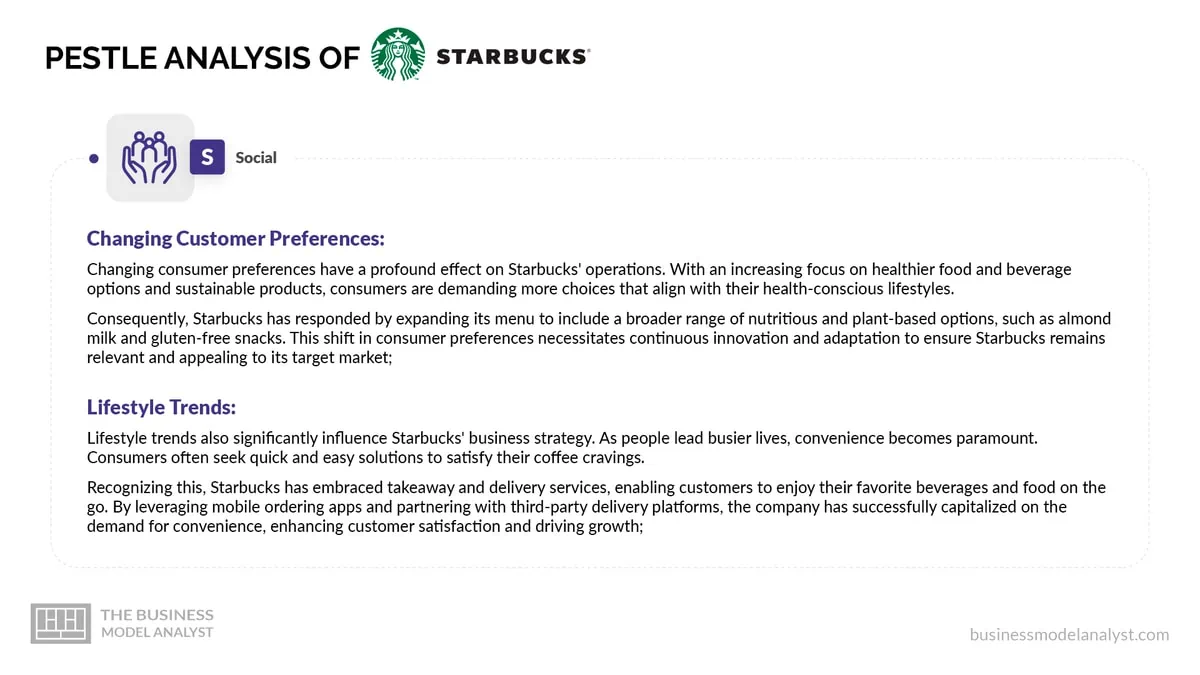Click the PESTLE ANALYSIS OF title
The width and height of the screenshot is (1200, 675).
click(201, 57)
